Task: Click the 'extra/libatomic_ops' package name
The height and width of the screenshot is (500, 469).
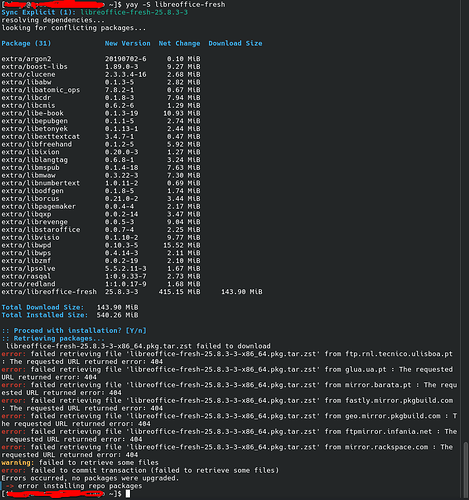Action: pos(41,90)
